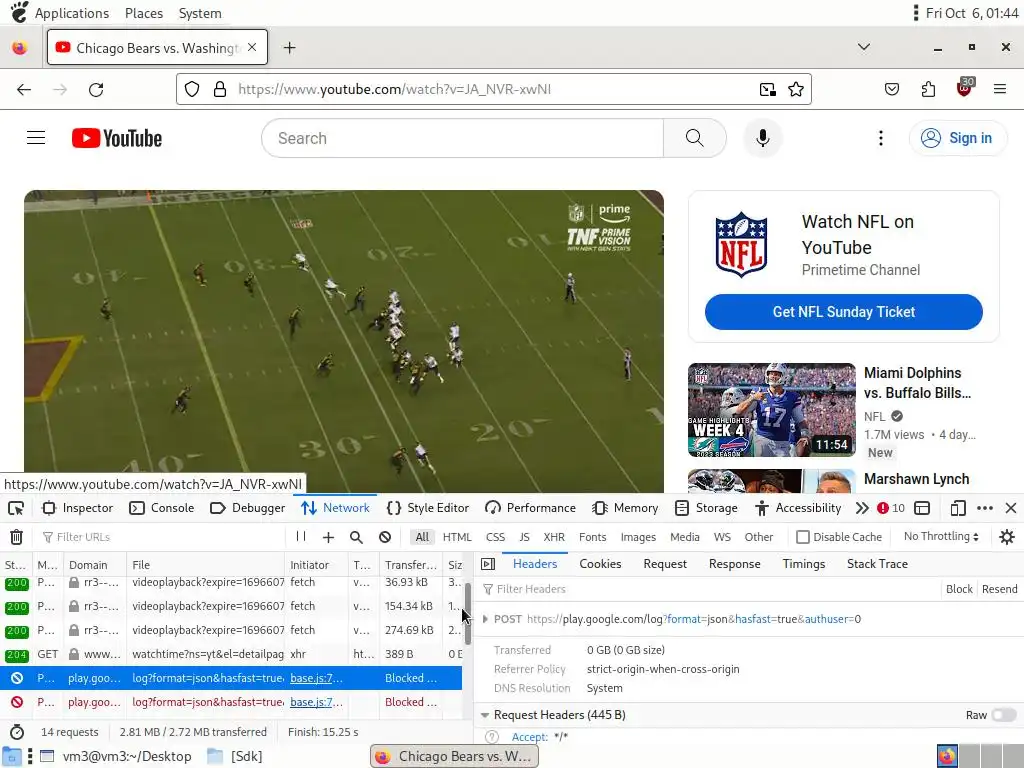The width and height of the screenshot is (1024, 768).
Task: Open the Firefox extensions puzzle icon
Action: (x=928, y=89)
